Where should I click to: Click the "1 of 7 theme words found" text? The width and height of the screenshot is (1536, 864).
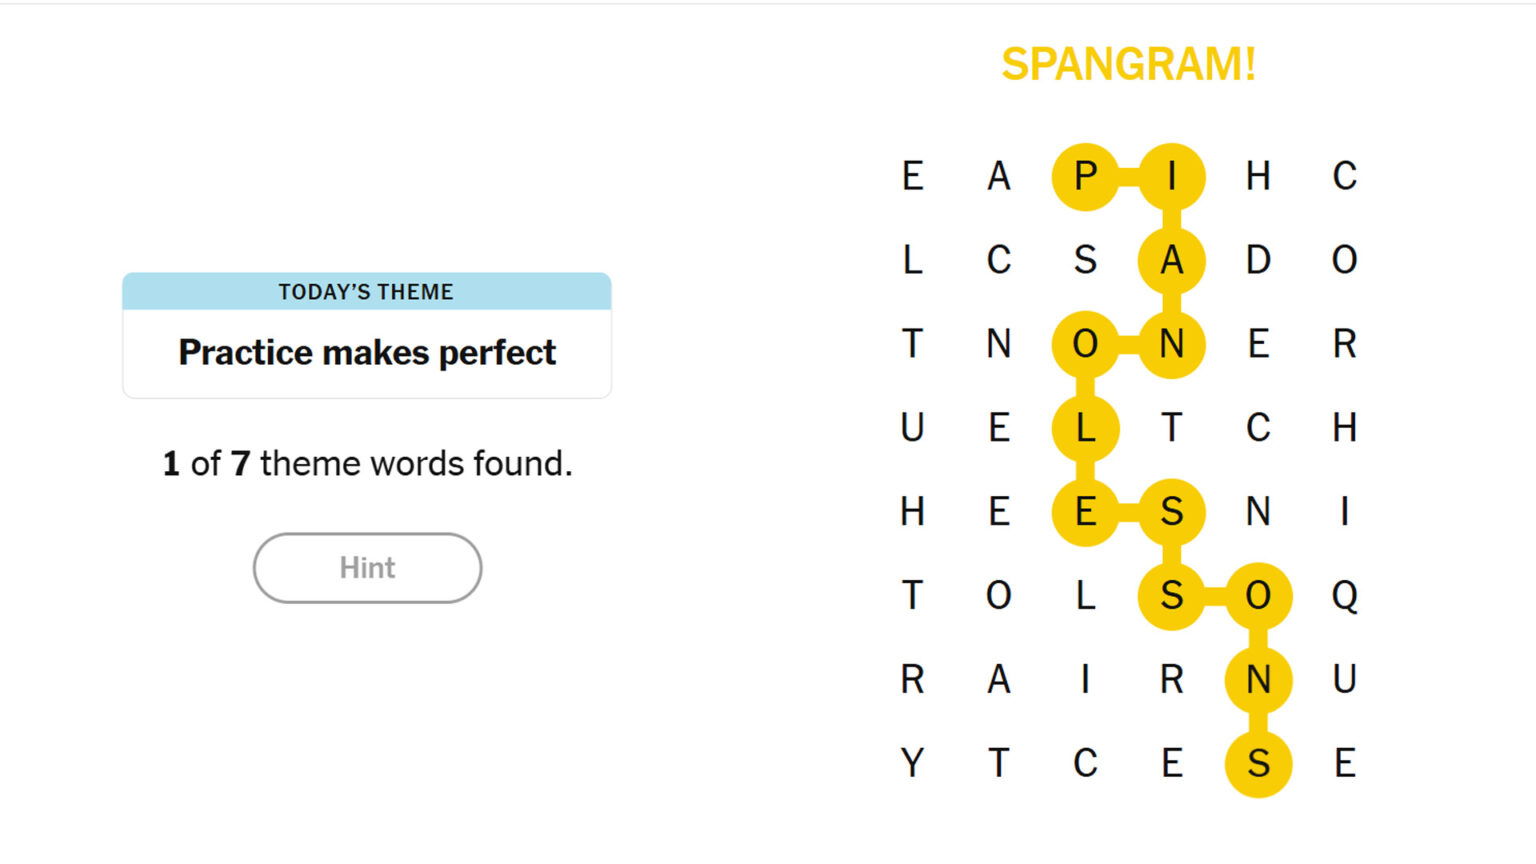(367, 464)
